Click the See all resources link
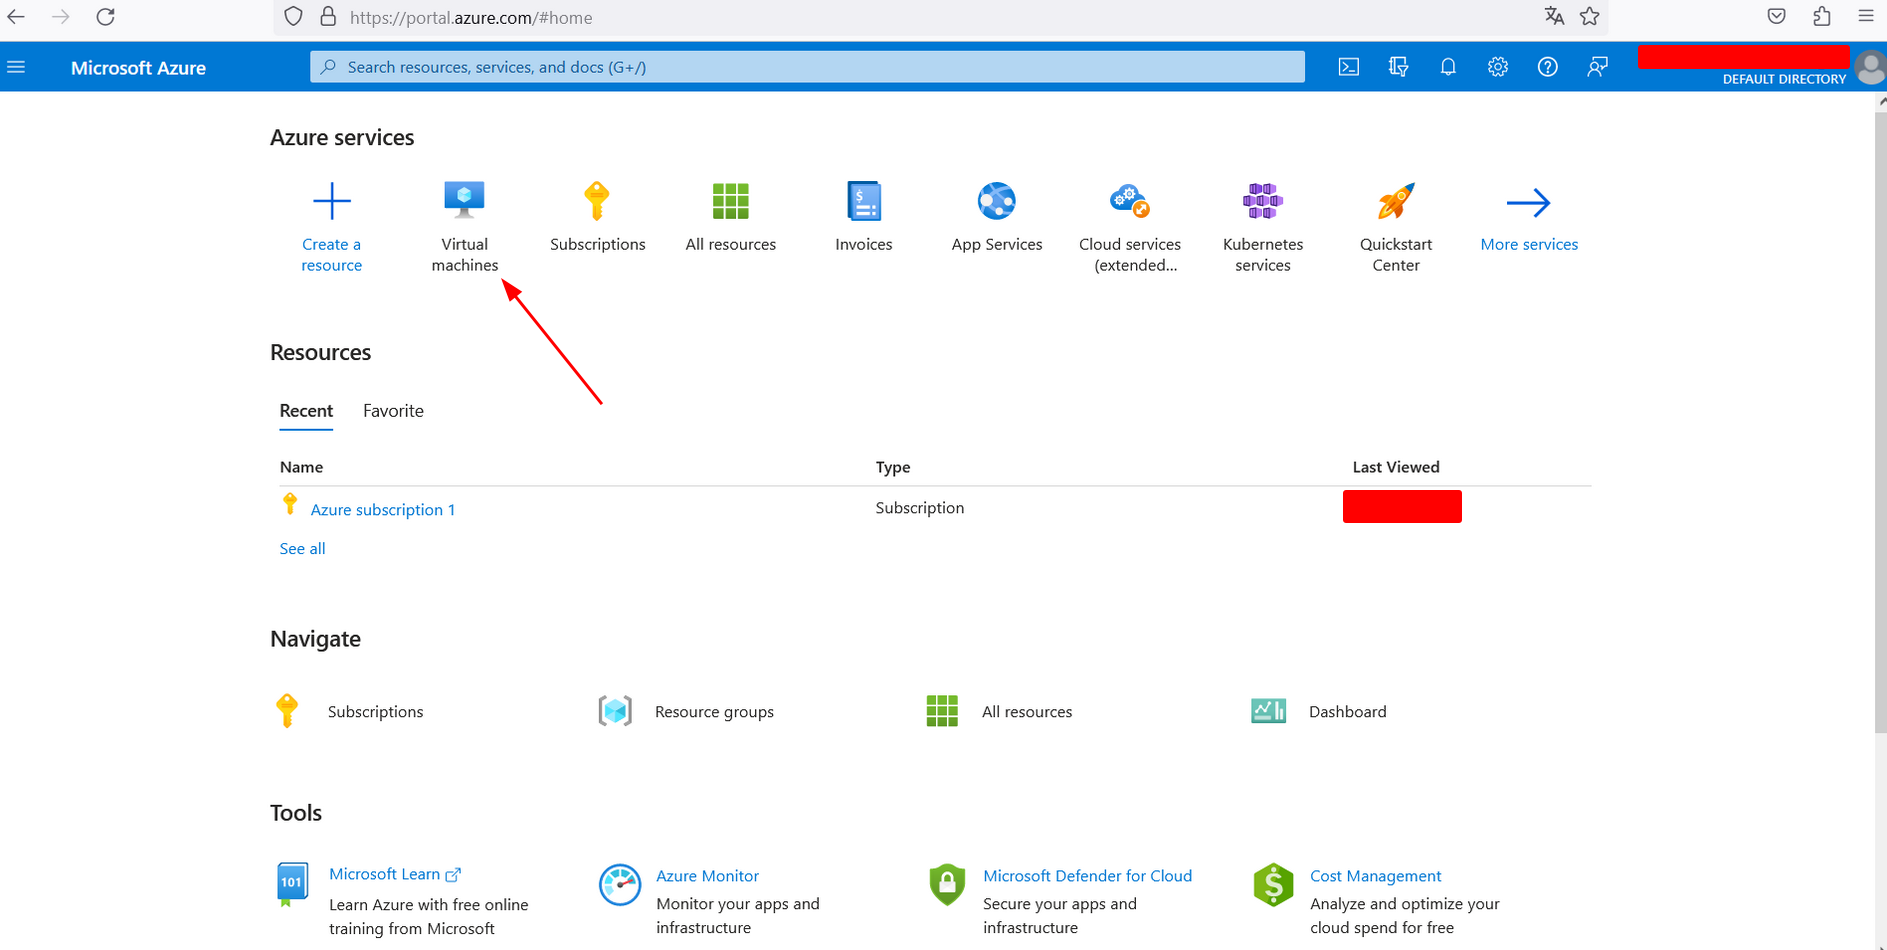 click(x=302, y=549)
